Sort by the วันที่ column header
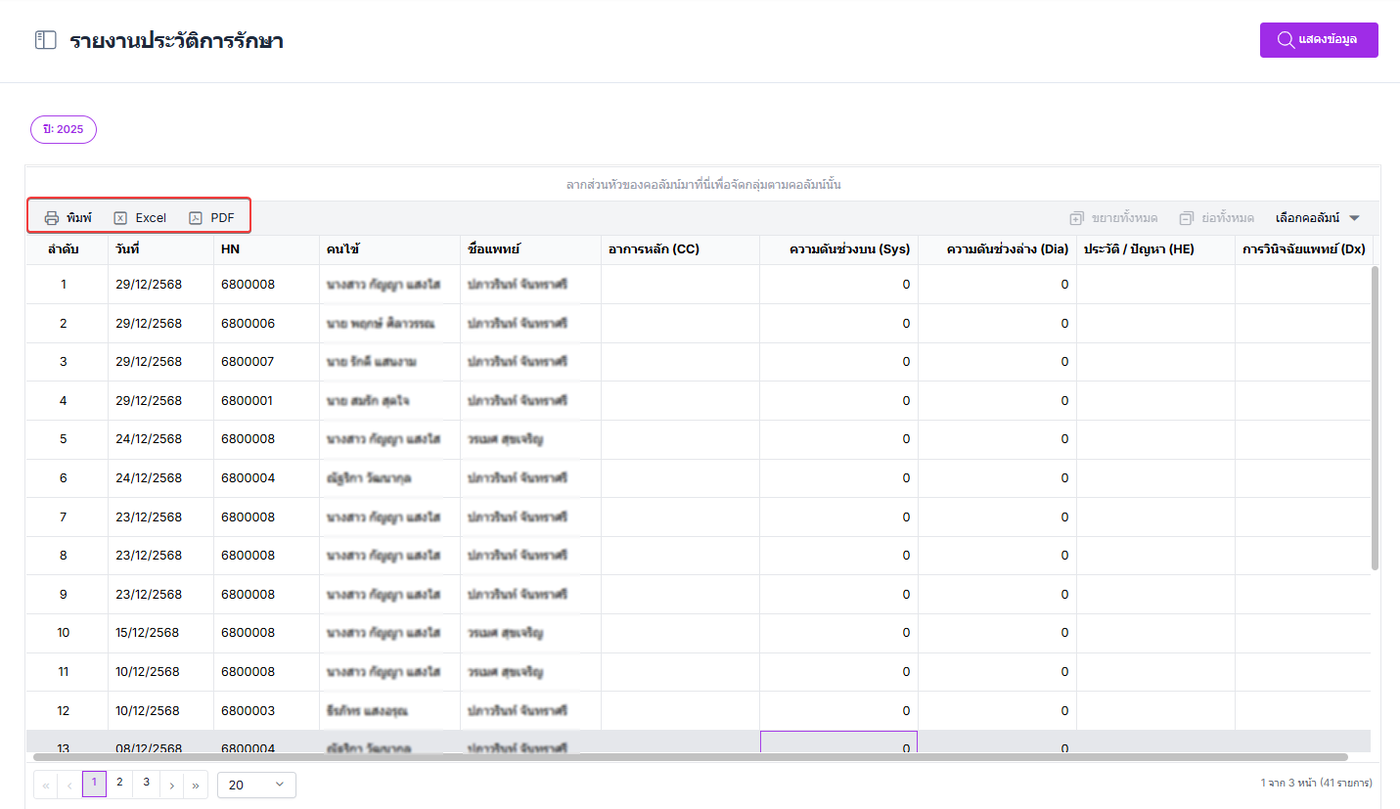The image size is (1400, 809). coord(128,249)
